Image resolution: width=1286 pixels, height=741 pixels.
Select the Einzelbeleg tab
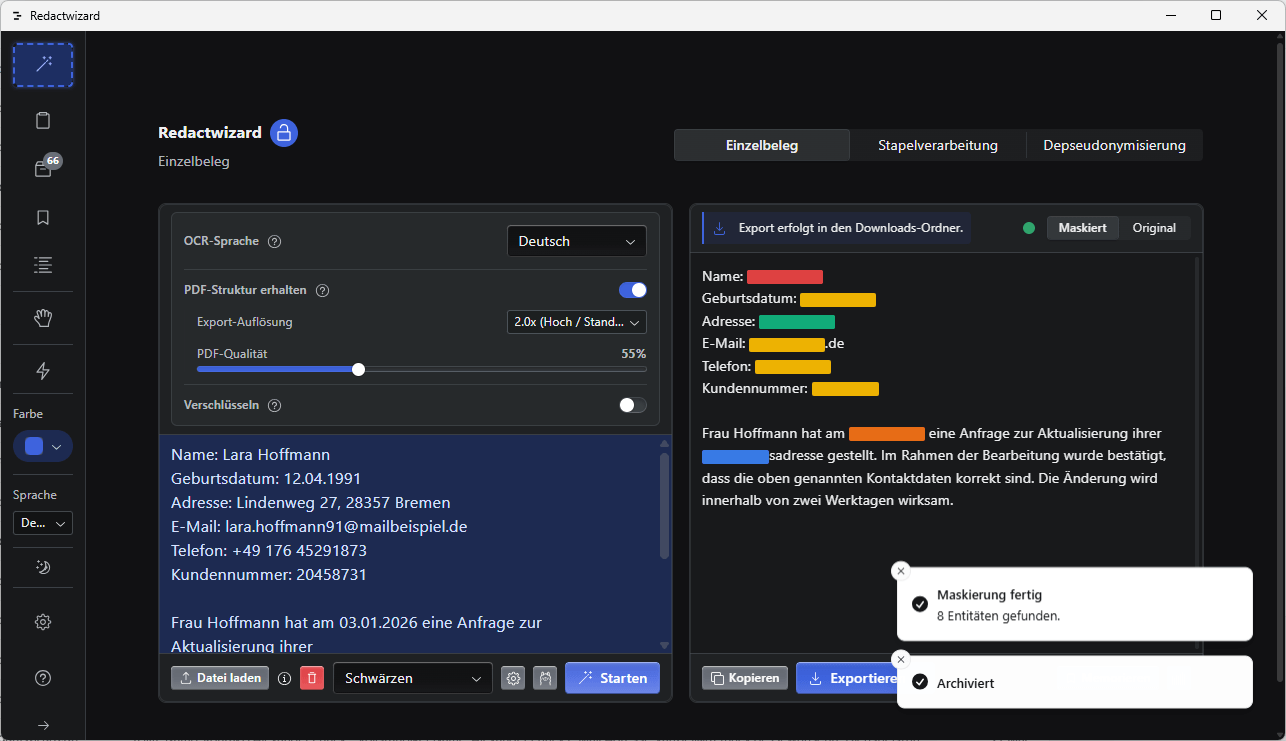click(x=762, y=145)
